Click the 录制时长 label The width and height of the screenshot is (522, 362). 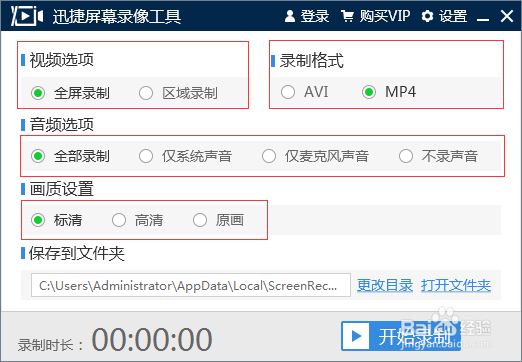tap(50, 345)
